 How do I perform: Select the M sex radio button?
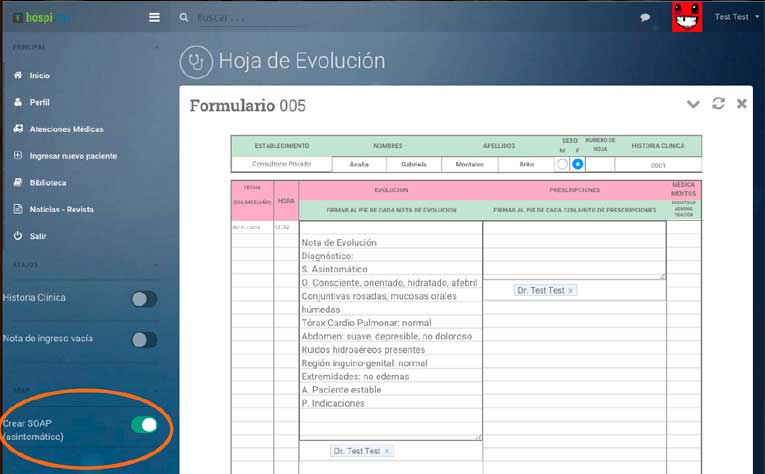(562, 164)
